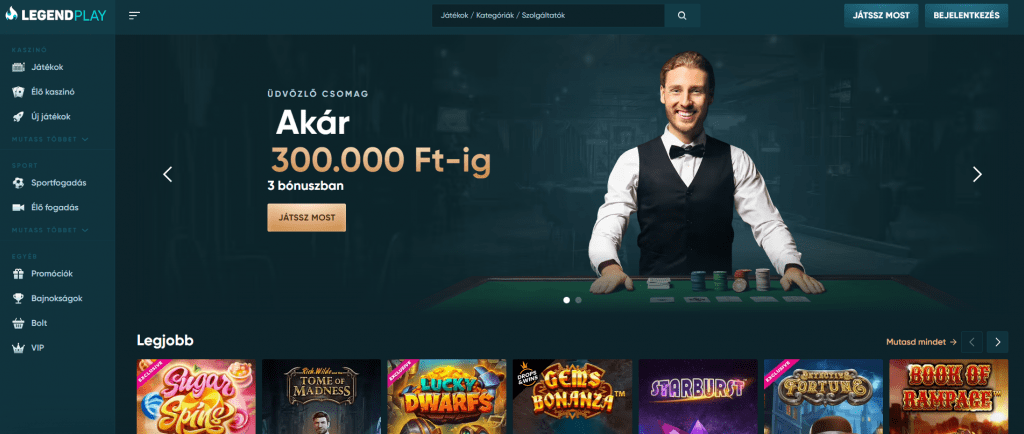Open Játékok slot machine icon
The width and height of the screenshot is (1024, 434).
18,67
